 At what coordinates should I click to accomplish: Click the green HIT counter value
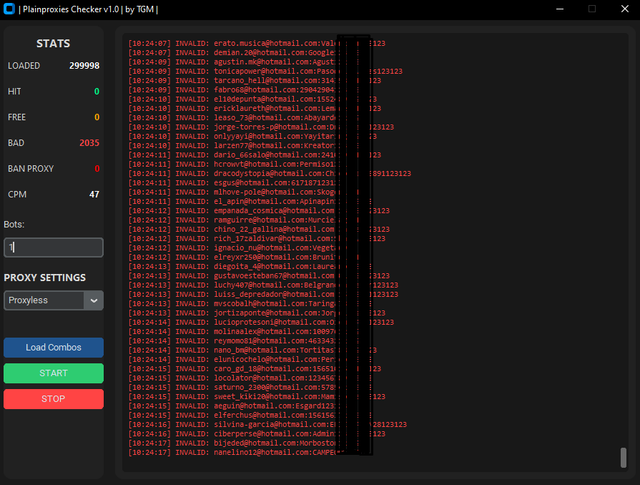pos(96,91)
